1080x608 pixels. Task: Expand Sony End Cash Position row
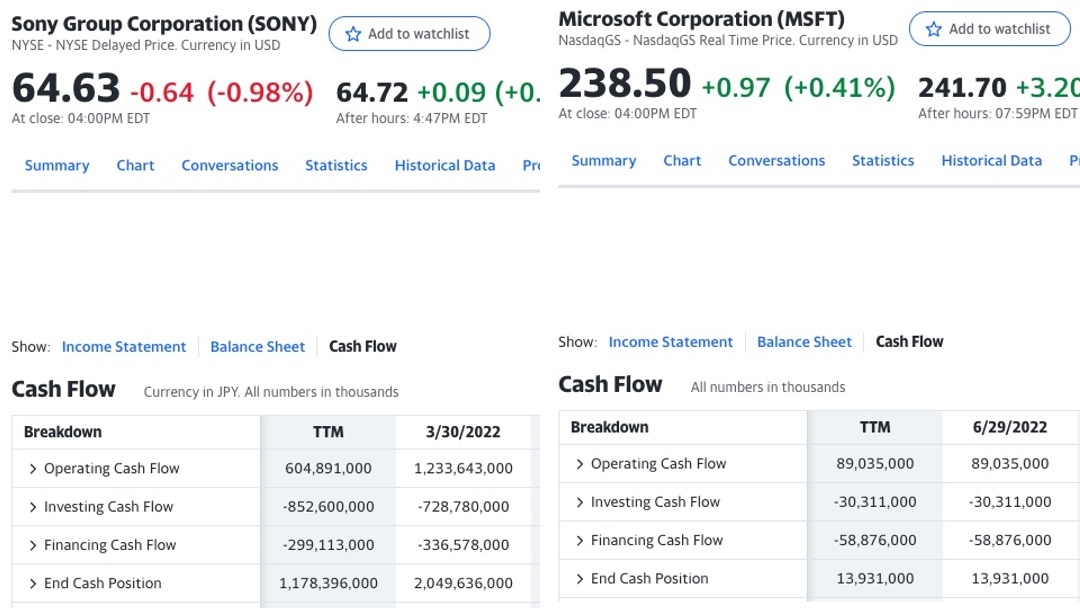pos(33,583)
